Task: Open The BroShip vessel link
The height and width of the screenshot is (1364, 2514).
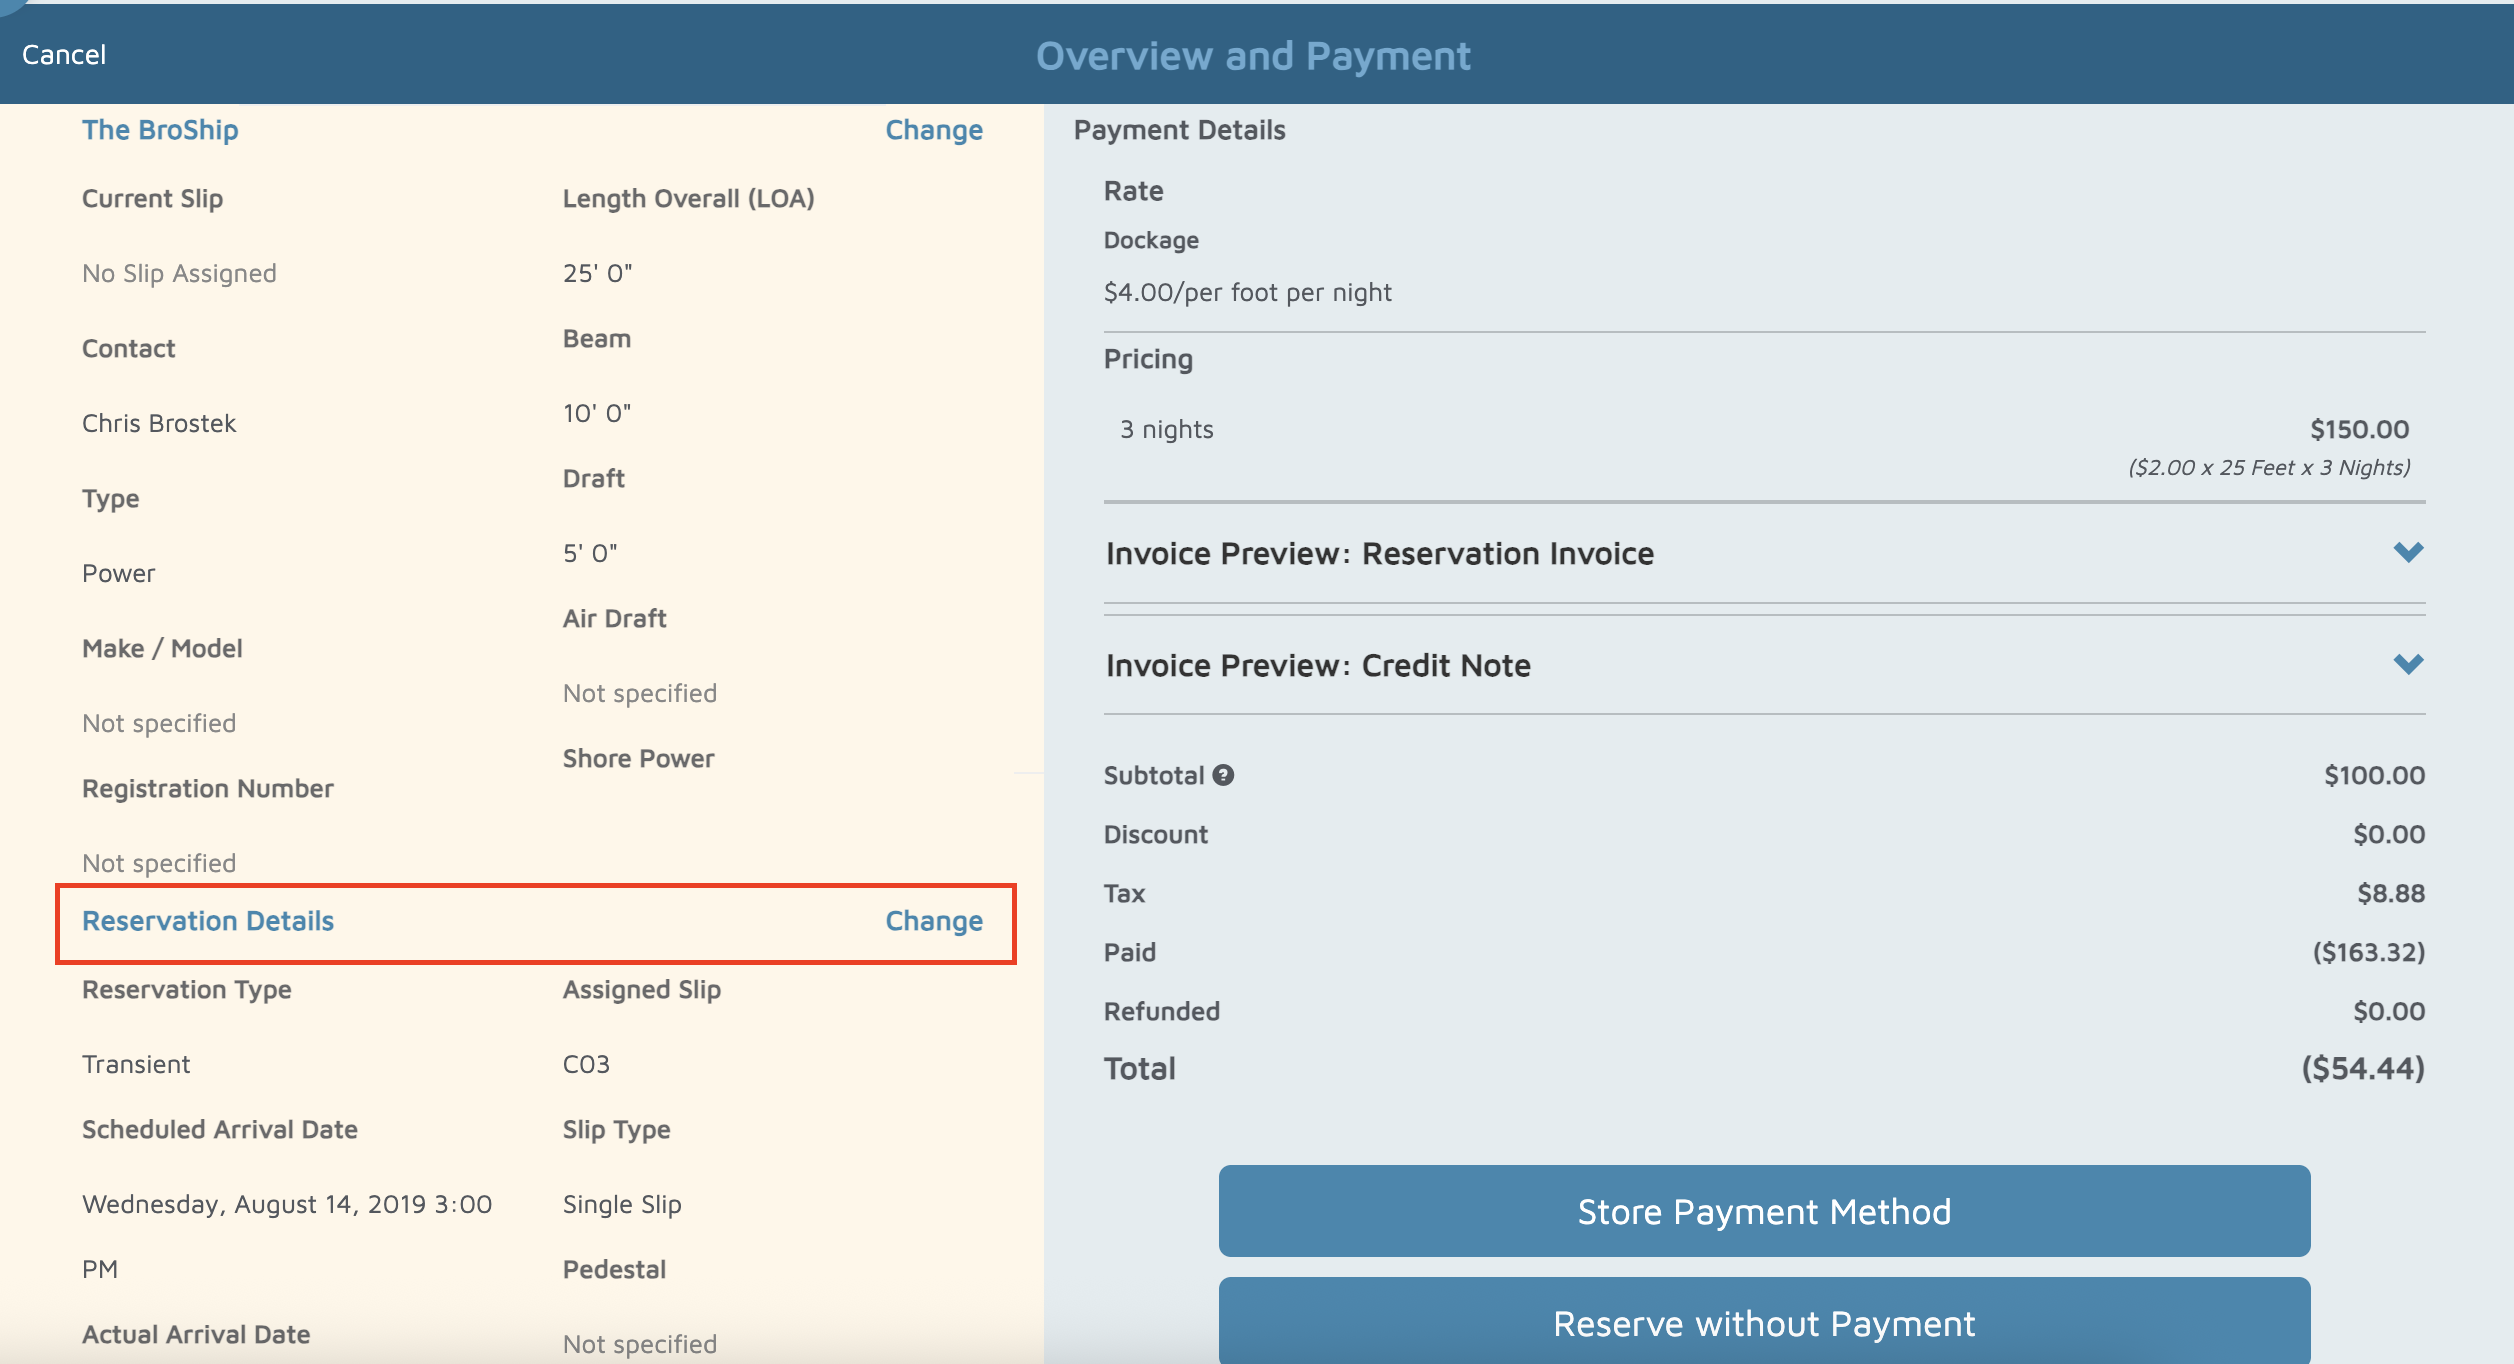Action: [x=160, y=130]
